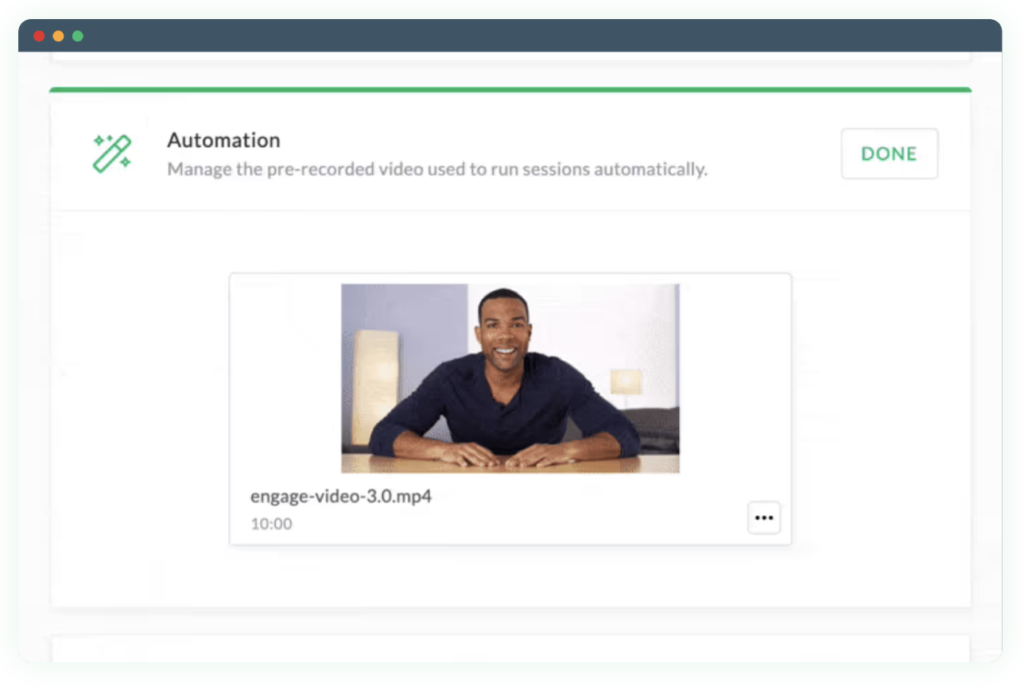Click the green bar atop Automation section
Screen dimensions: 1024x690
(x=510, y=89)
